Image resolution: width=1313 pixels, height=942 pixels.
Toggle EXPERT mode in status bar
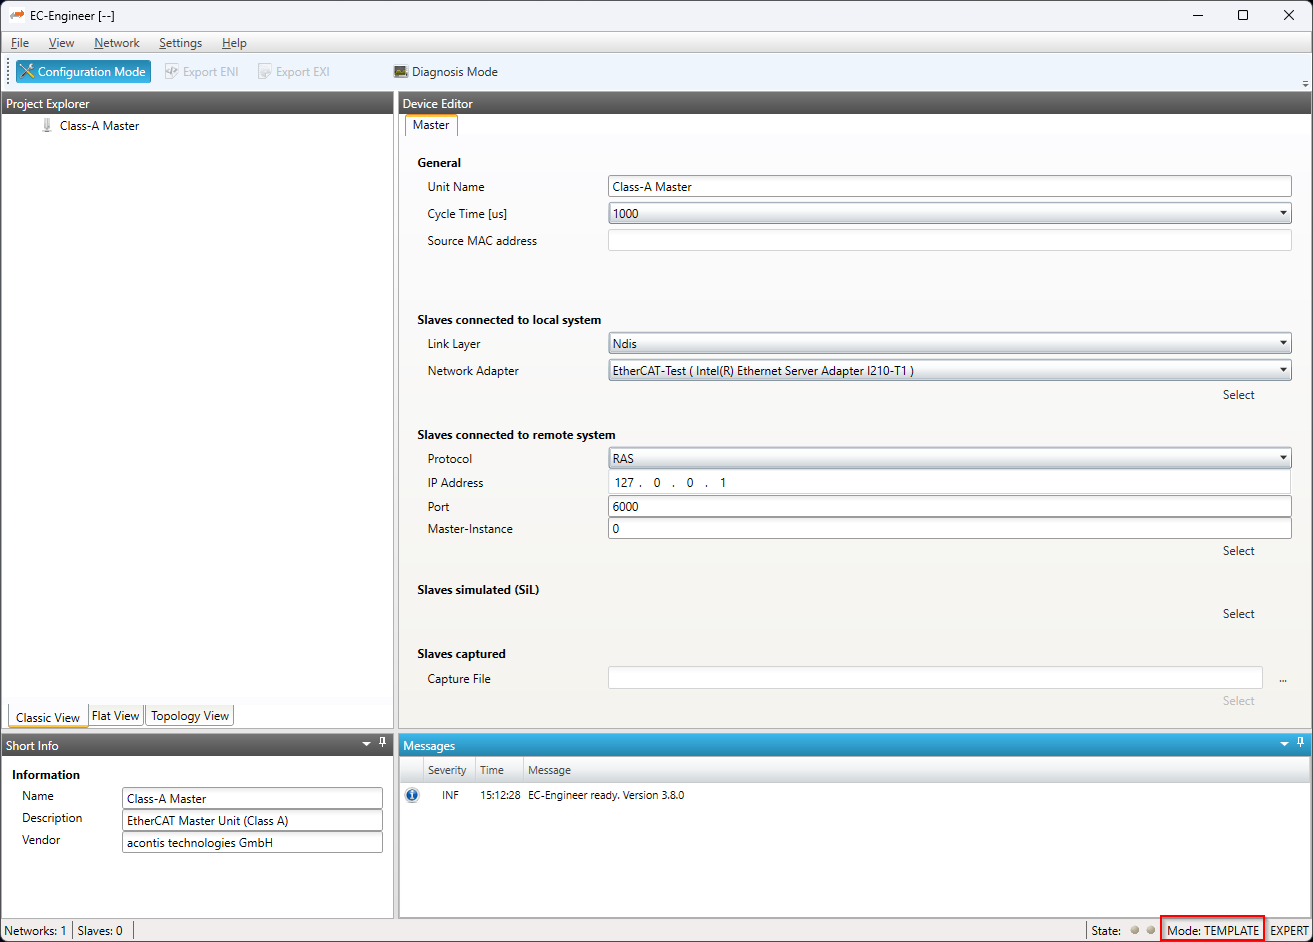tap(1288, 930)
